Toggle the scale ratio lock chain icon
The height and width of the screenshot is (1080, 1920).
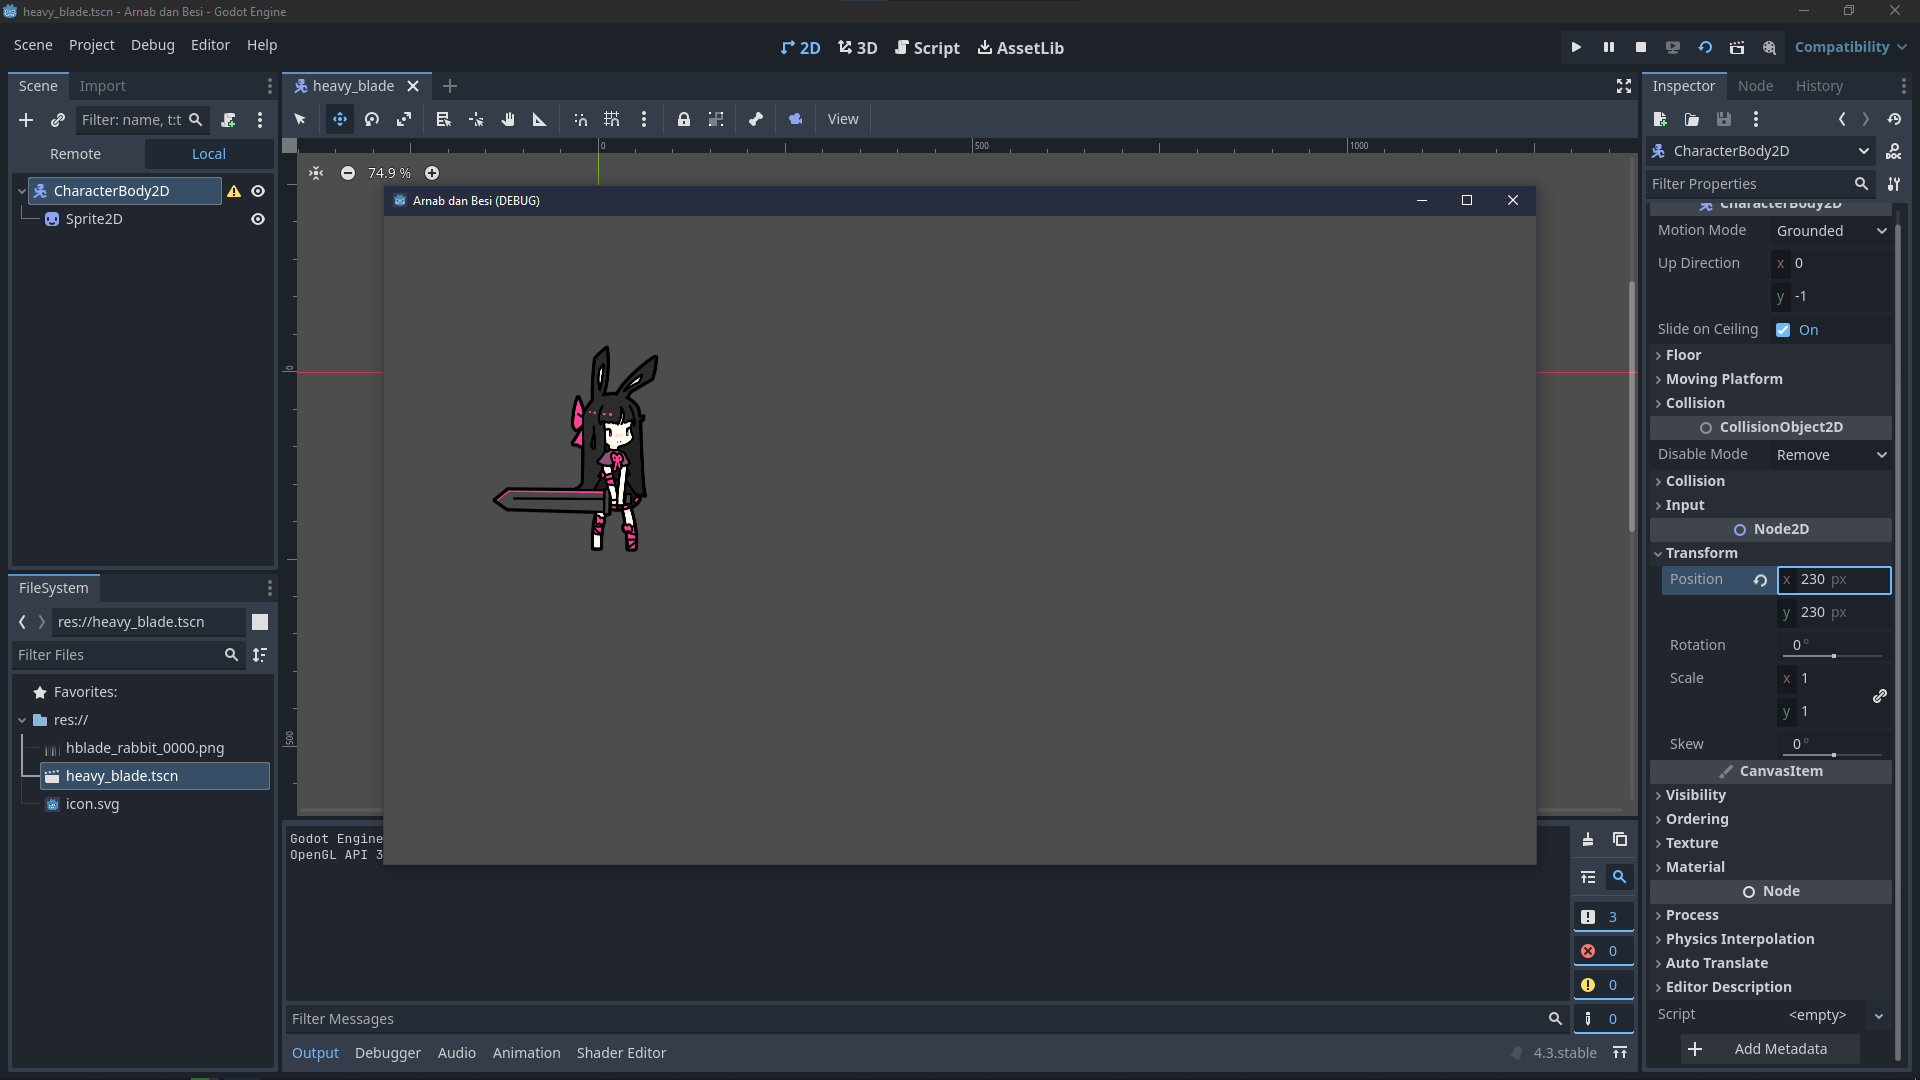1880,695
